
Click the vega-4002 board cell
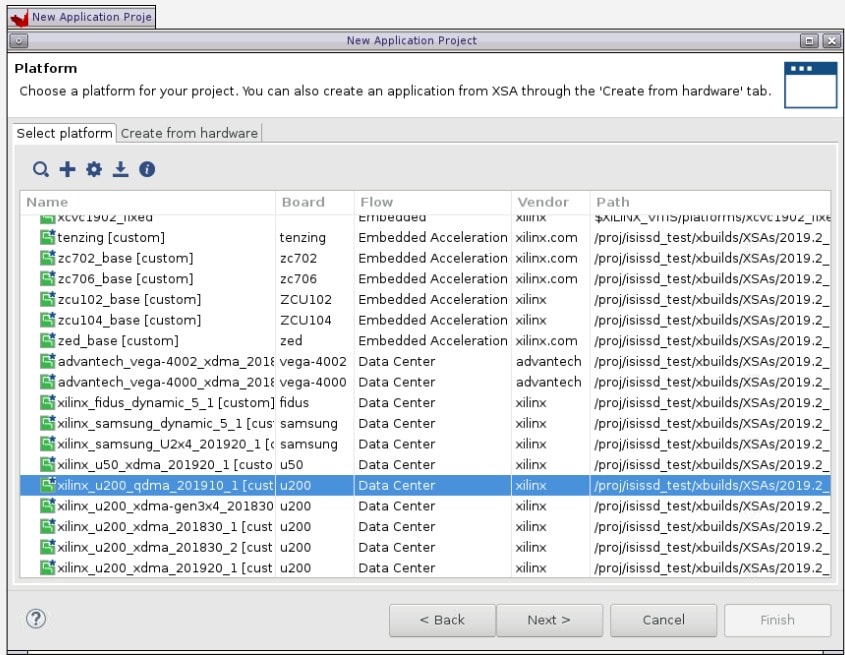click(x=313, y=361)
